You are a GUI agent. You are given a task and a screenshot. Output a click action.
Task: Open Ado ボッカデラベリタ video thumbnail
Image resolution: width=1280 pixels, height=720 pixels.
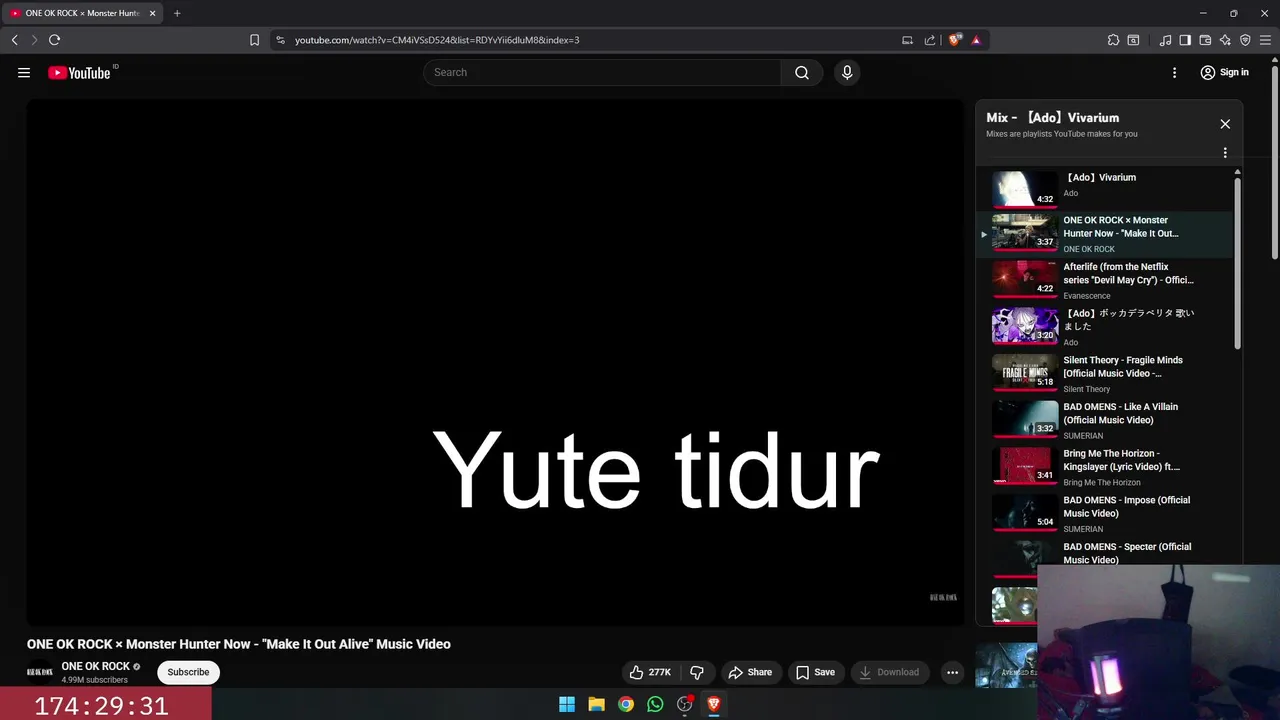coord(1024,327)
